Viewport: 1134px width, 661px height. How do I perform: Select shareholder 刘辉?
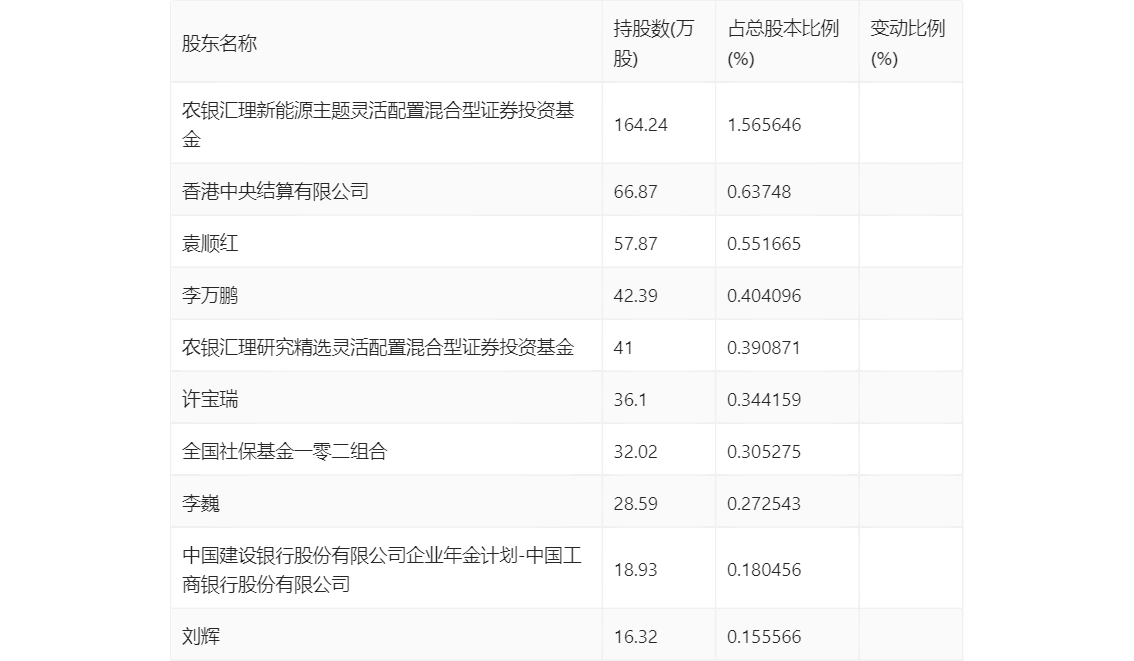pos(200,637)
